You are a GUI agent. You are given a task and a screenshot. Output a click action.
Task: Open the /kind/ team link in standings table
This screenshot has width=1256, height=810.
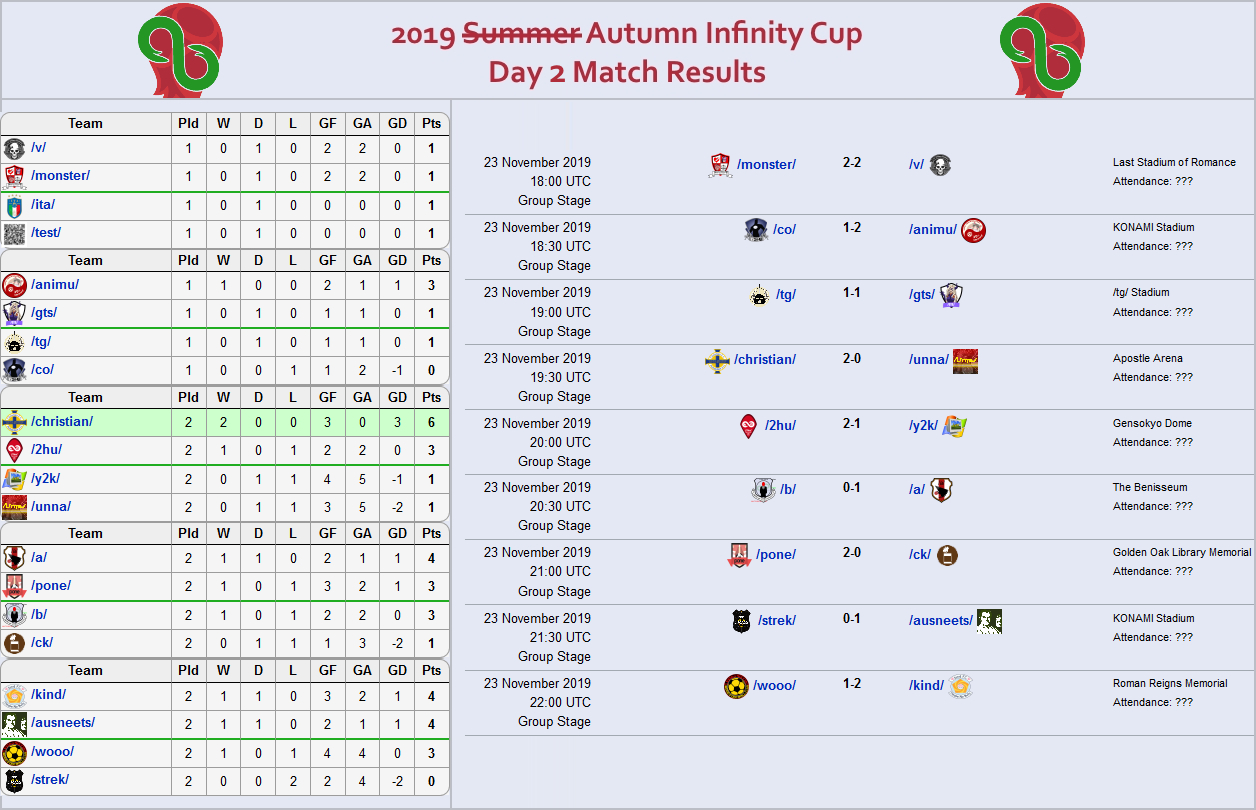point(48,694)
